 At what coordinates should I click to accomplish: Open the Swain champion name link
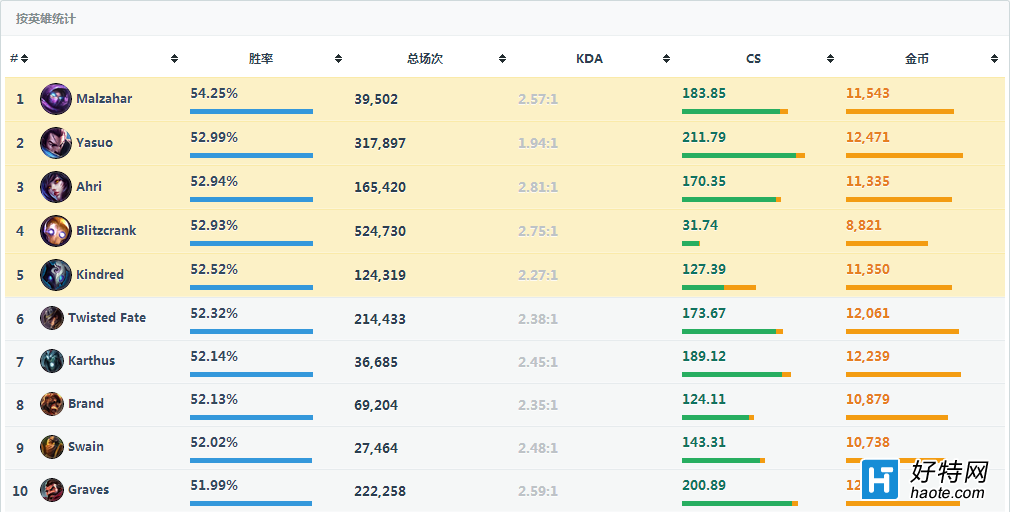pyautogui.click(x=86, y=447)
